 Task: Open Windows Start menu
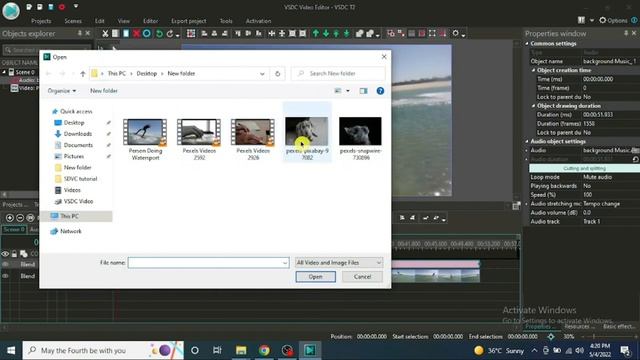pyautogui.click(x=11, y=350)
